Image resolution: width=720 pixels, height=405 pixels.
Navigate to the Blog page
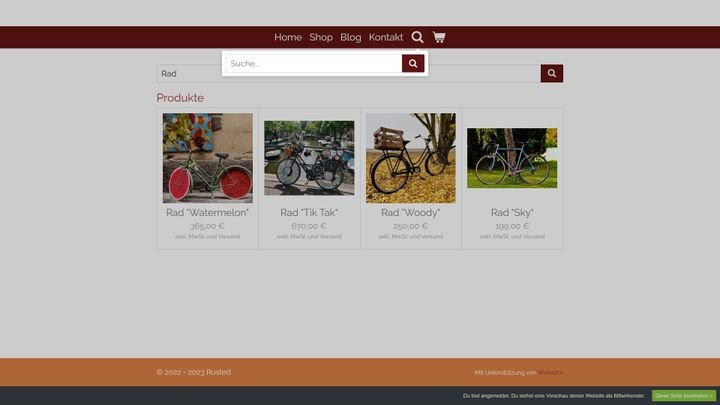click(351, 37)
